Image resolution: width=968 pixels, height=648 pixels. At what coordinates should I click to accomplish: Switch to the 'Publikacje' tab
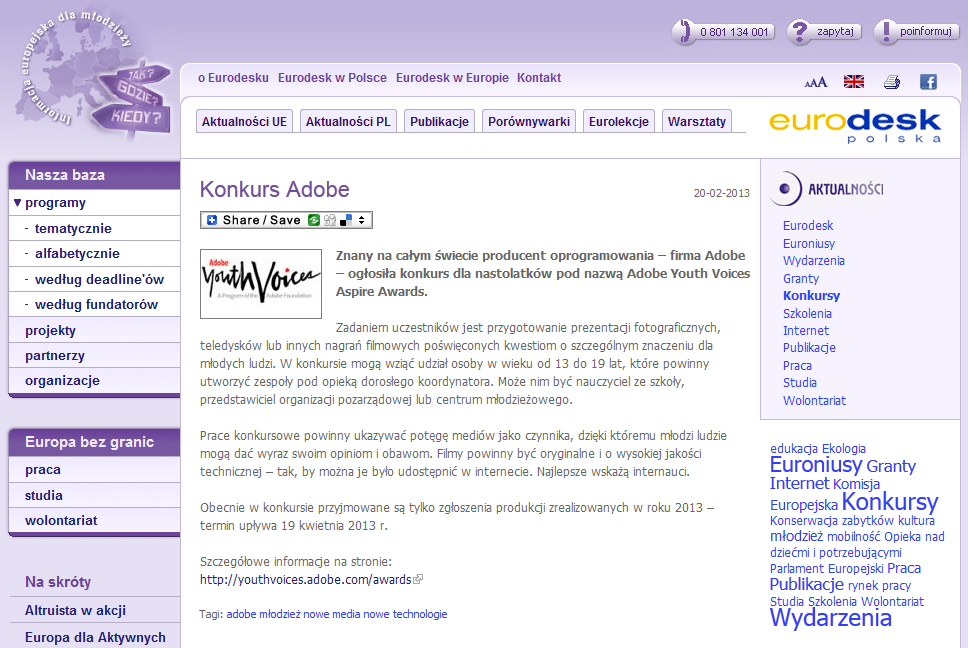tap(440, 122)
